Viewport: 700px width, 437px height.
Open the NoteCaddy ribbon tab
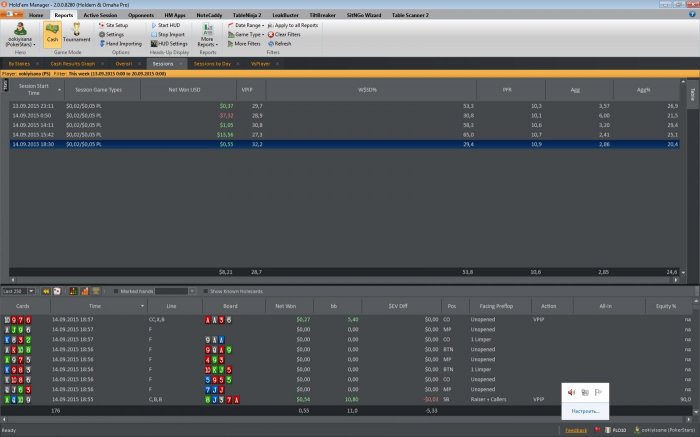[x=209, y=15]
